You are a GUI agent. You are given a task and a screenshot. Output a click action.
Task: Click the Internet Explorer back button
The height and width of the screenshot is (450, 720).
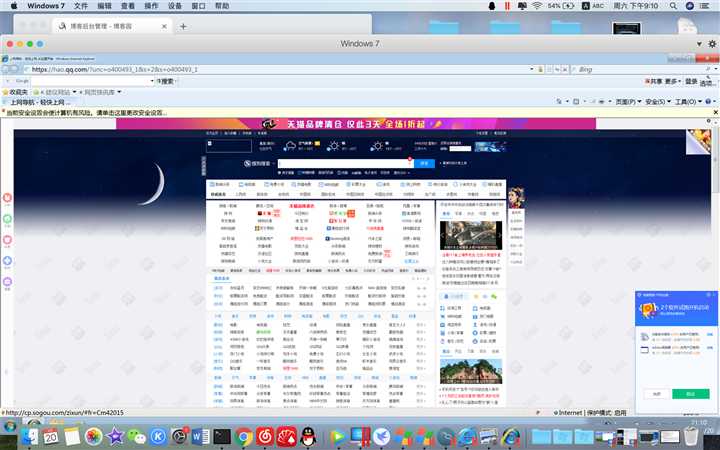(x=6, y=69)
